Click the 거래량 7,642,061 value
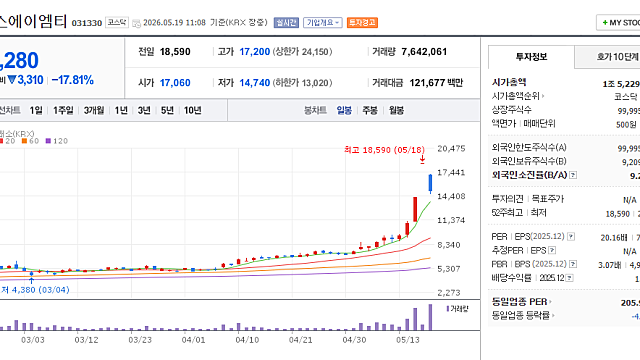This screenshot has width=640, height=360. click(x=424, y=52)
